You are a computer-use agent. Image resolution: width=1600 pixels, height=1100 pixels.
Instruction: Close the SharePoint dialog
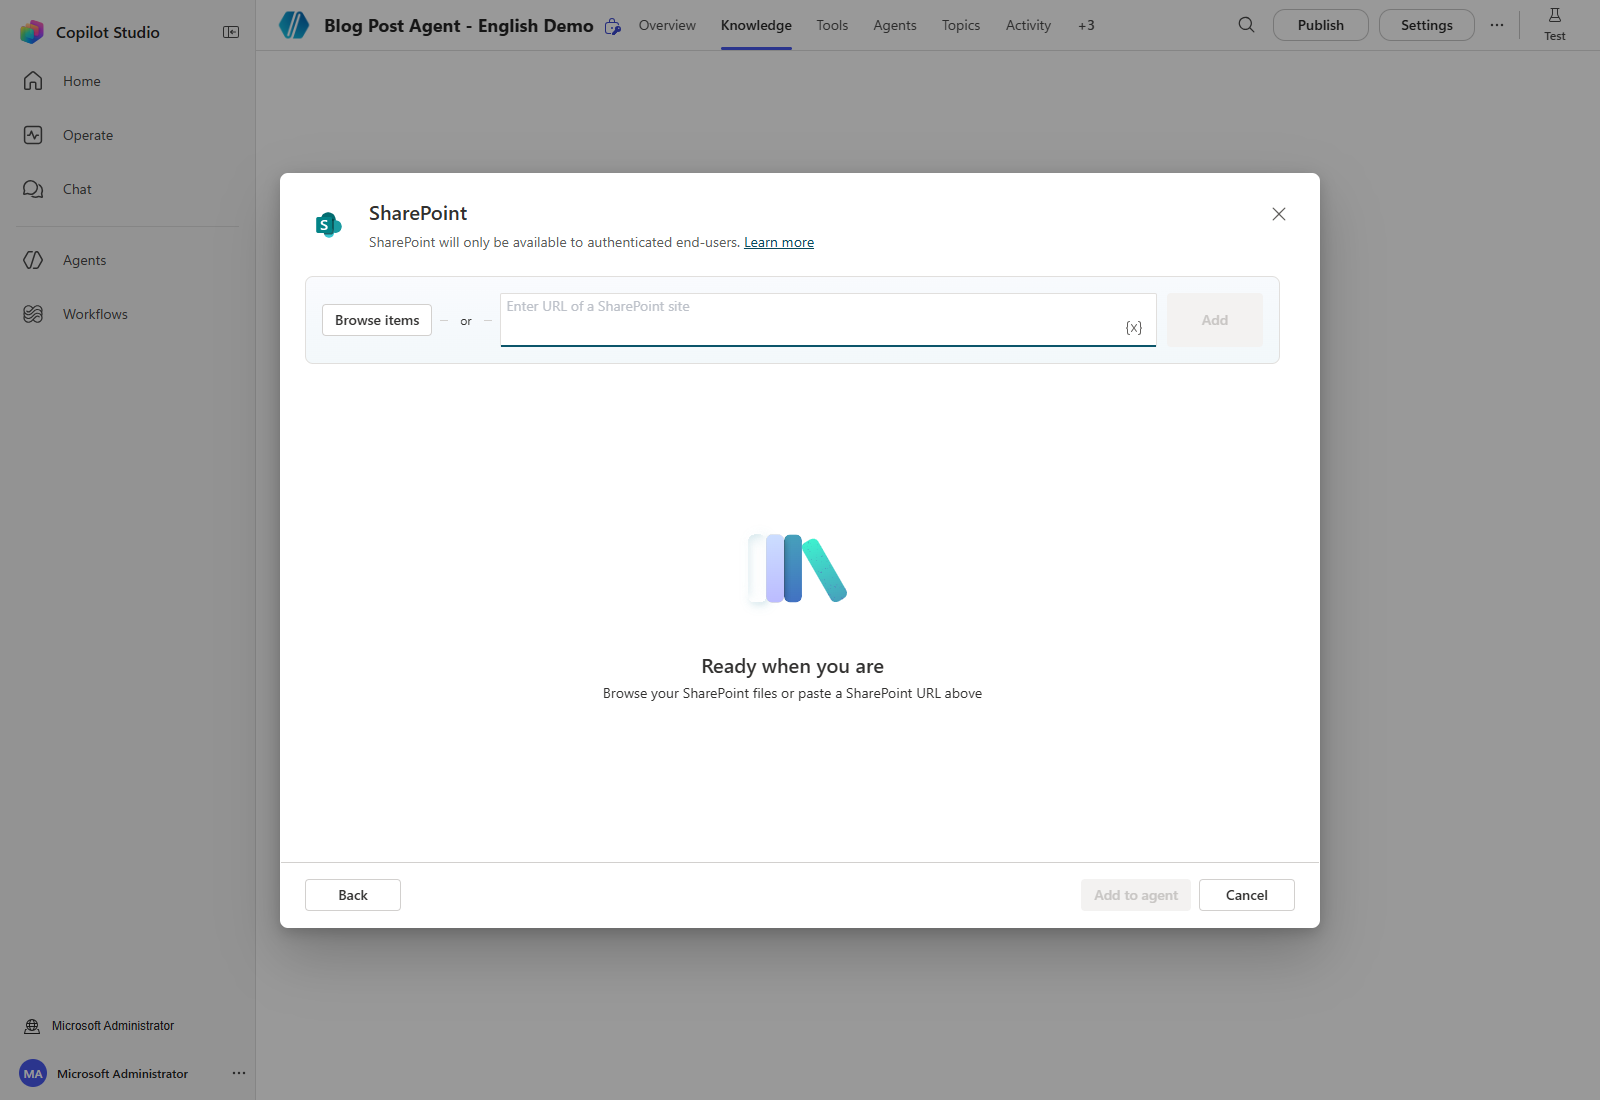(1279, 214)
